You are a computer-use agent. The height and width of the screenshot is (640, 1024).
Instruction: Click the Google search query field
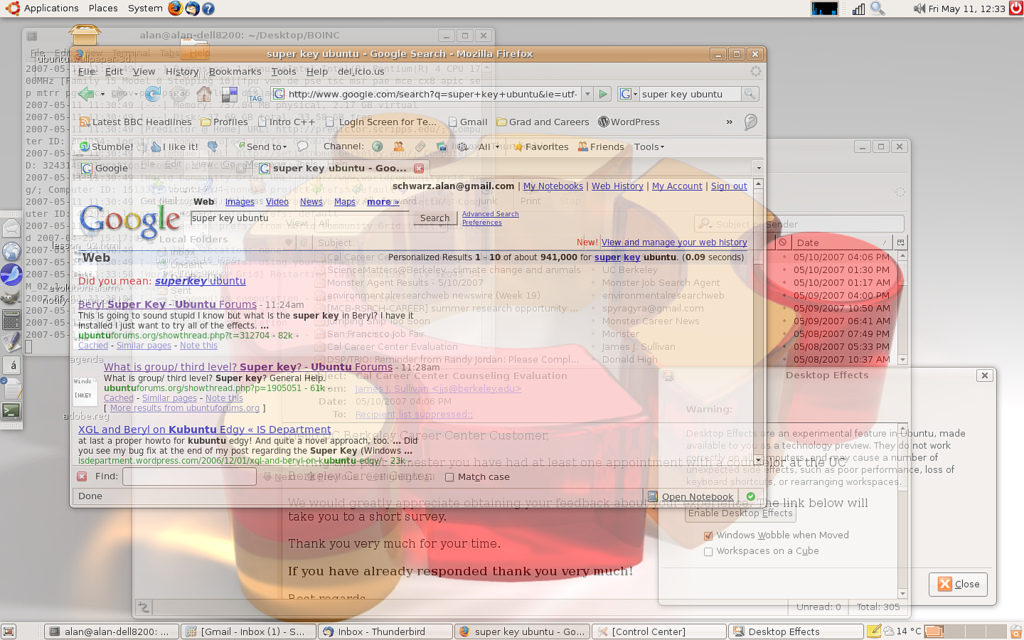point(300,218)
